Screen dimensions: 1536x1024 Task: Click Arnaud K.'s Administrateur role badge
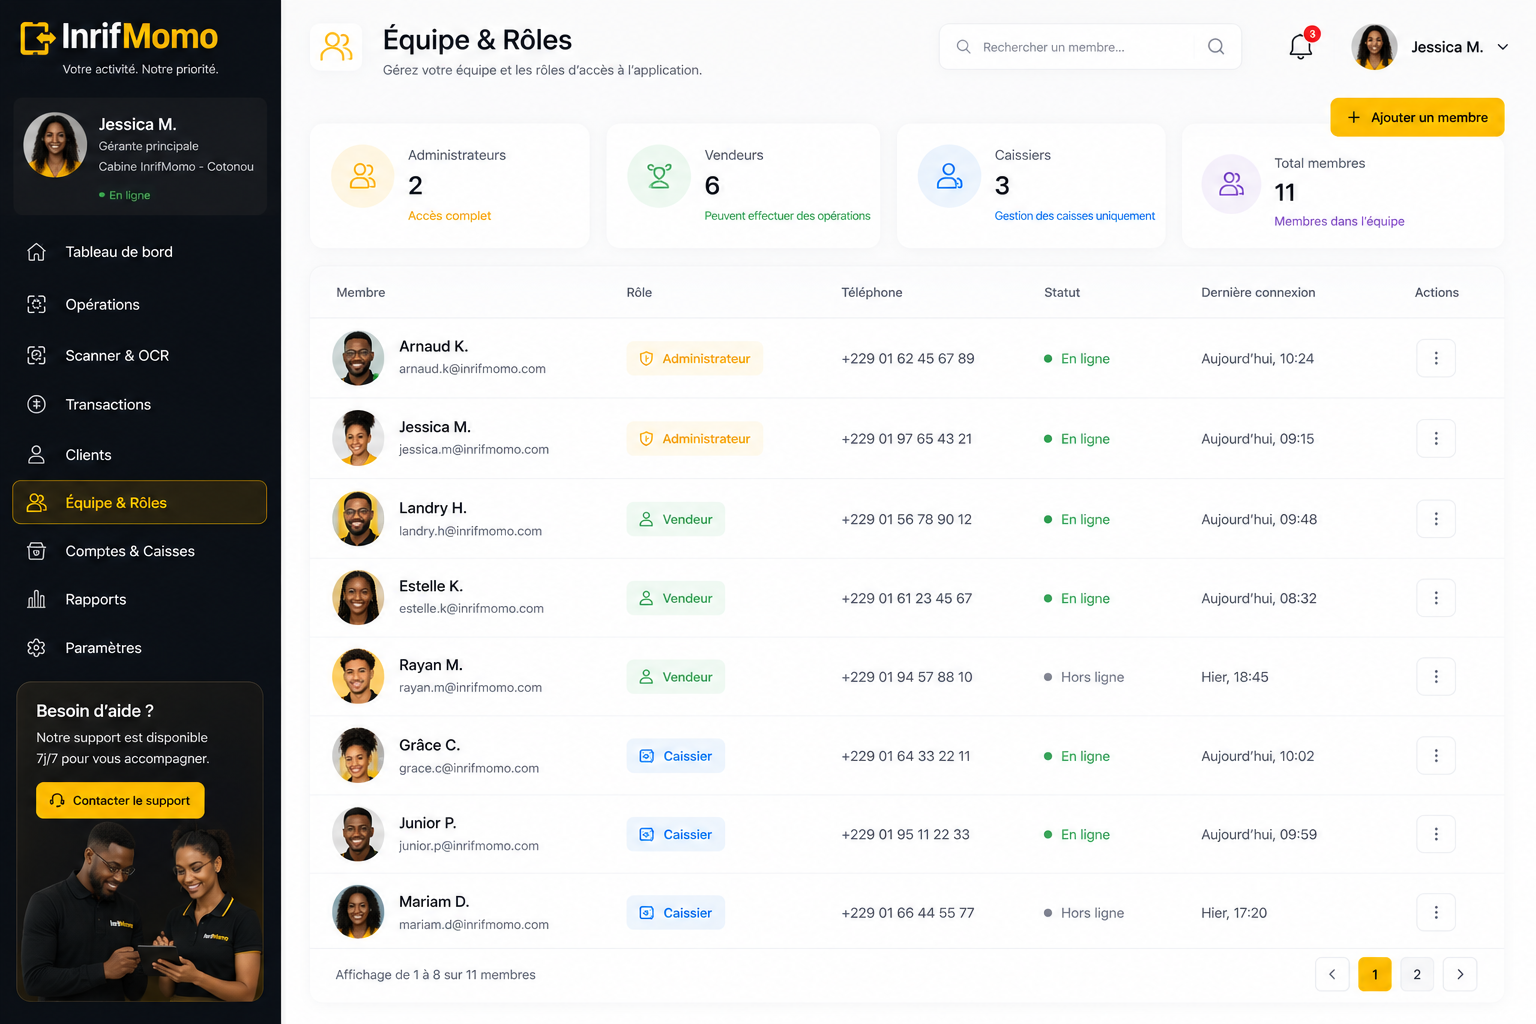click(695, 358)
